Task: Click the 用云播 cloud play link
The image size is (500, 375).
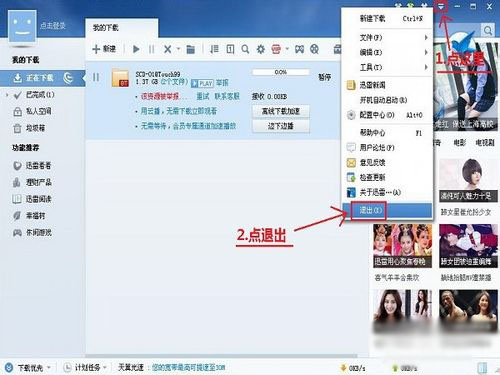Action: pos(179,111)
